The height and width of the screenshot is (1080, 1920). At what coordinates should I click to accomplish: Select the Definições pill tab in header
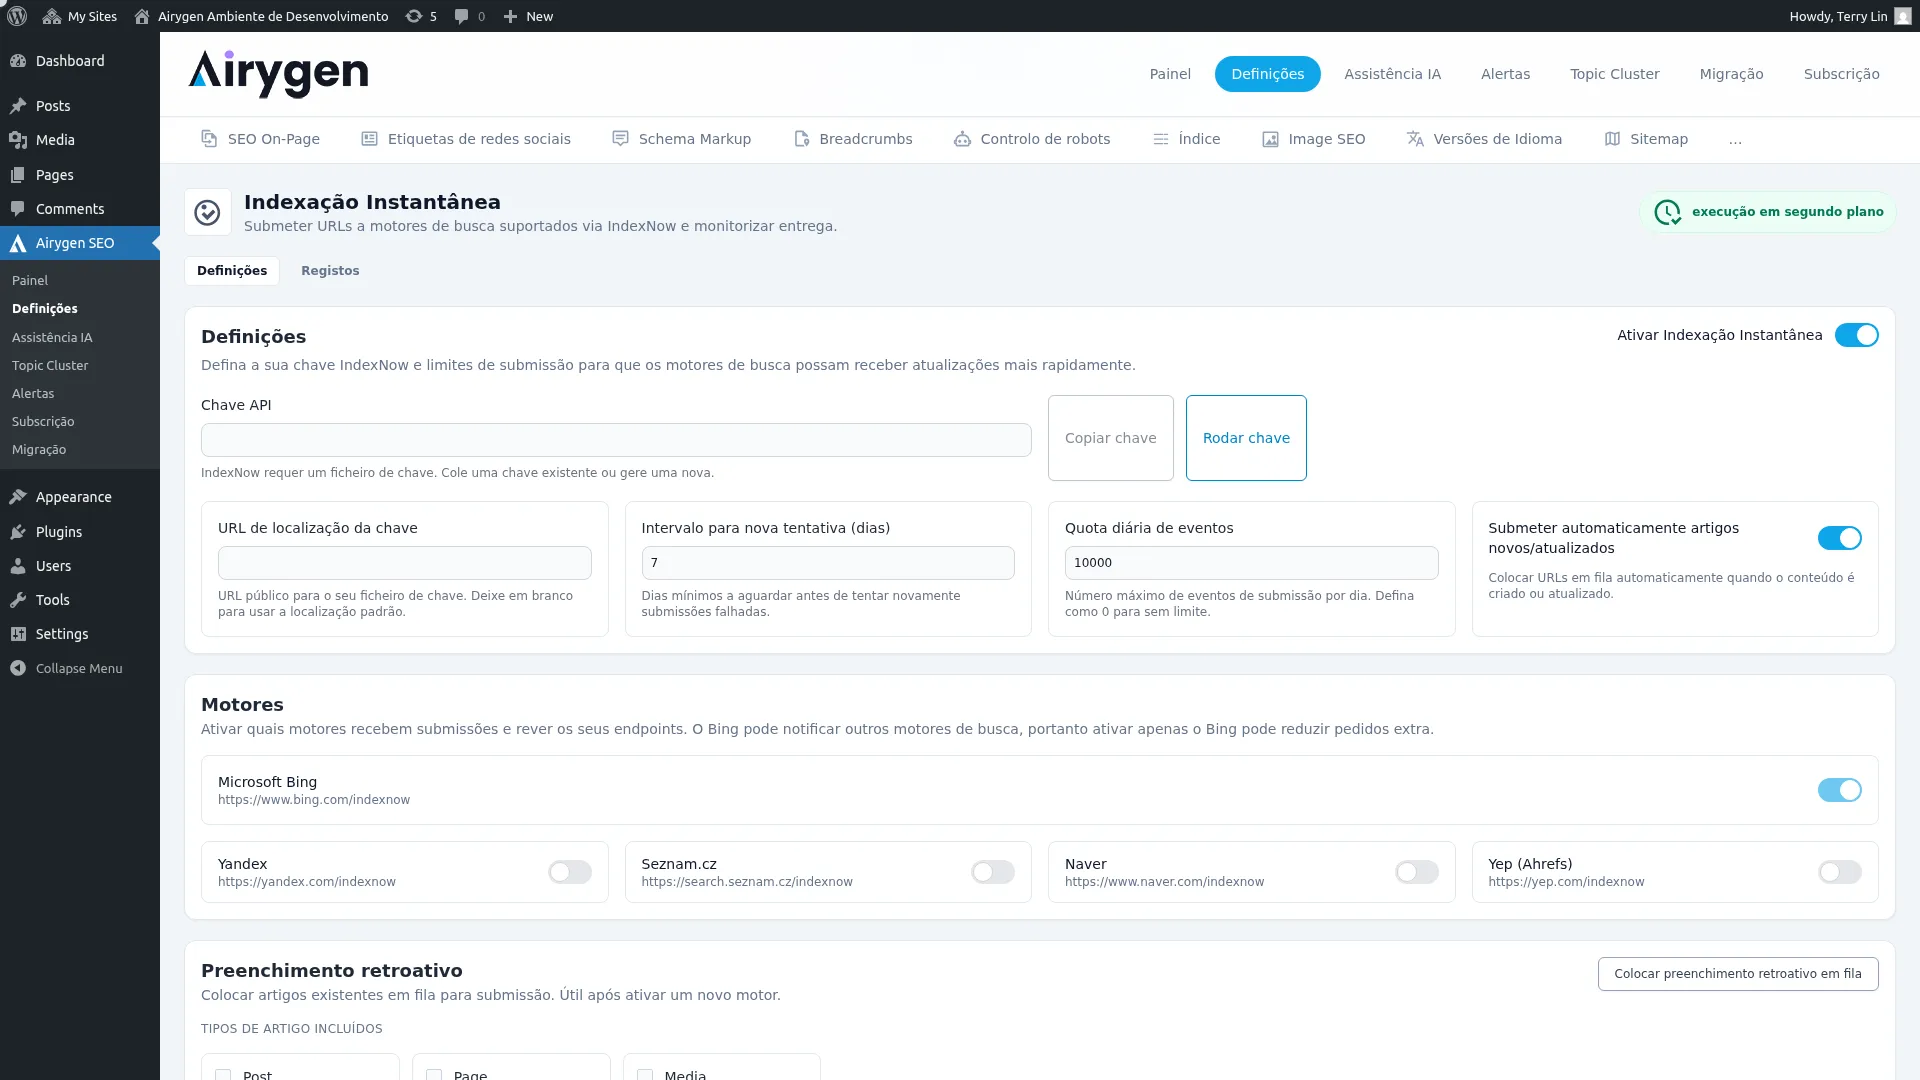click(1267, 74)
